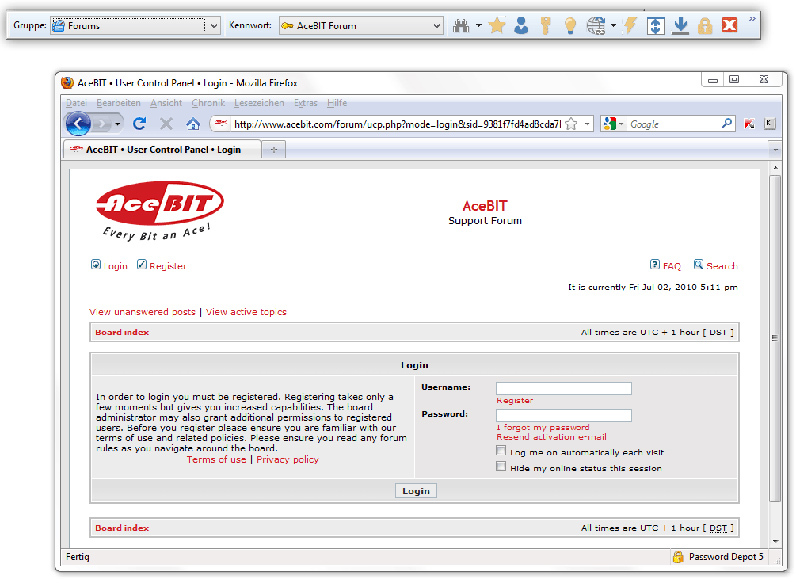This screenshot has width=800, height=583.
Task: Open the Bearbeiten menu
Action: click(118, 103)
